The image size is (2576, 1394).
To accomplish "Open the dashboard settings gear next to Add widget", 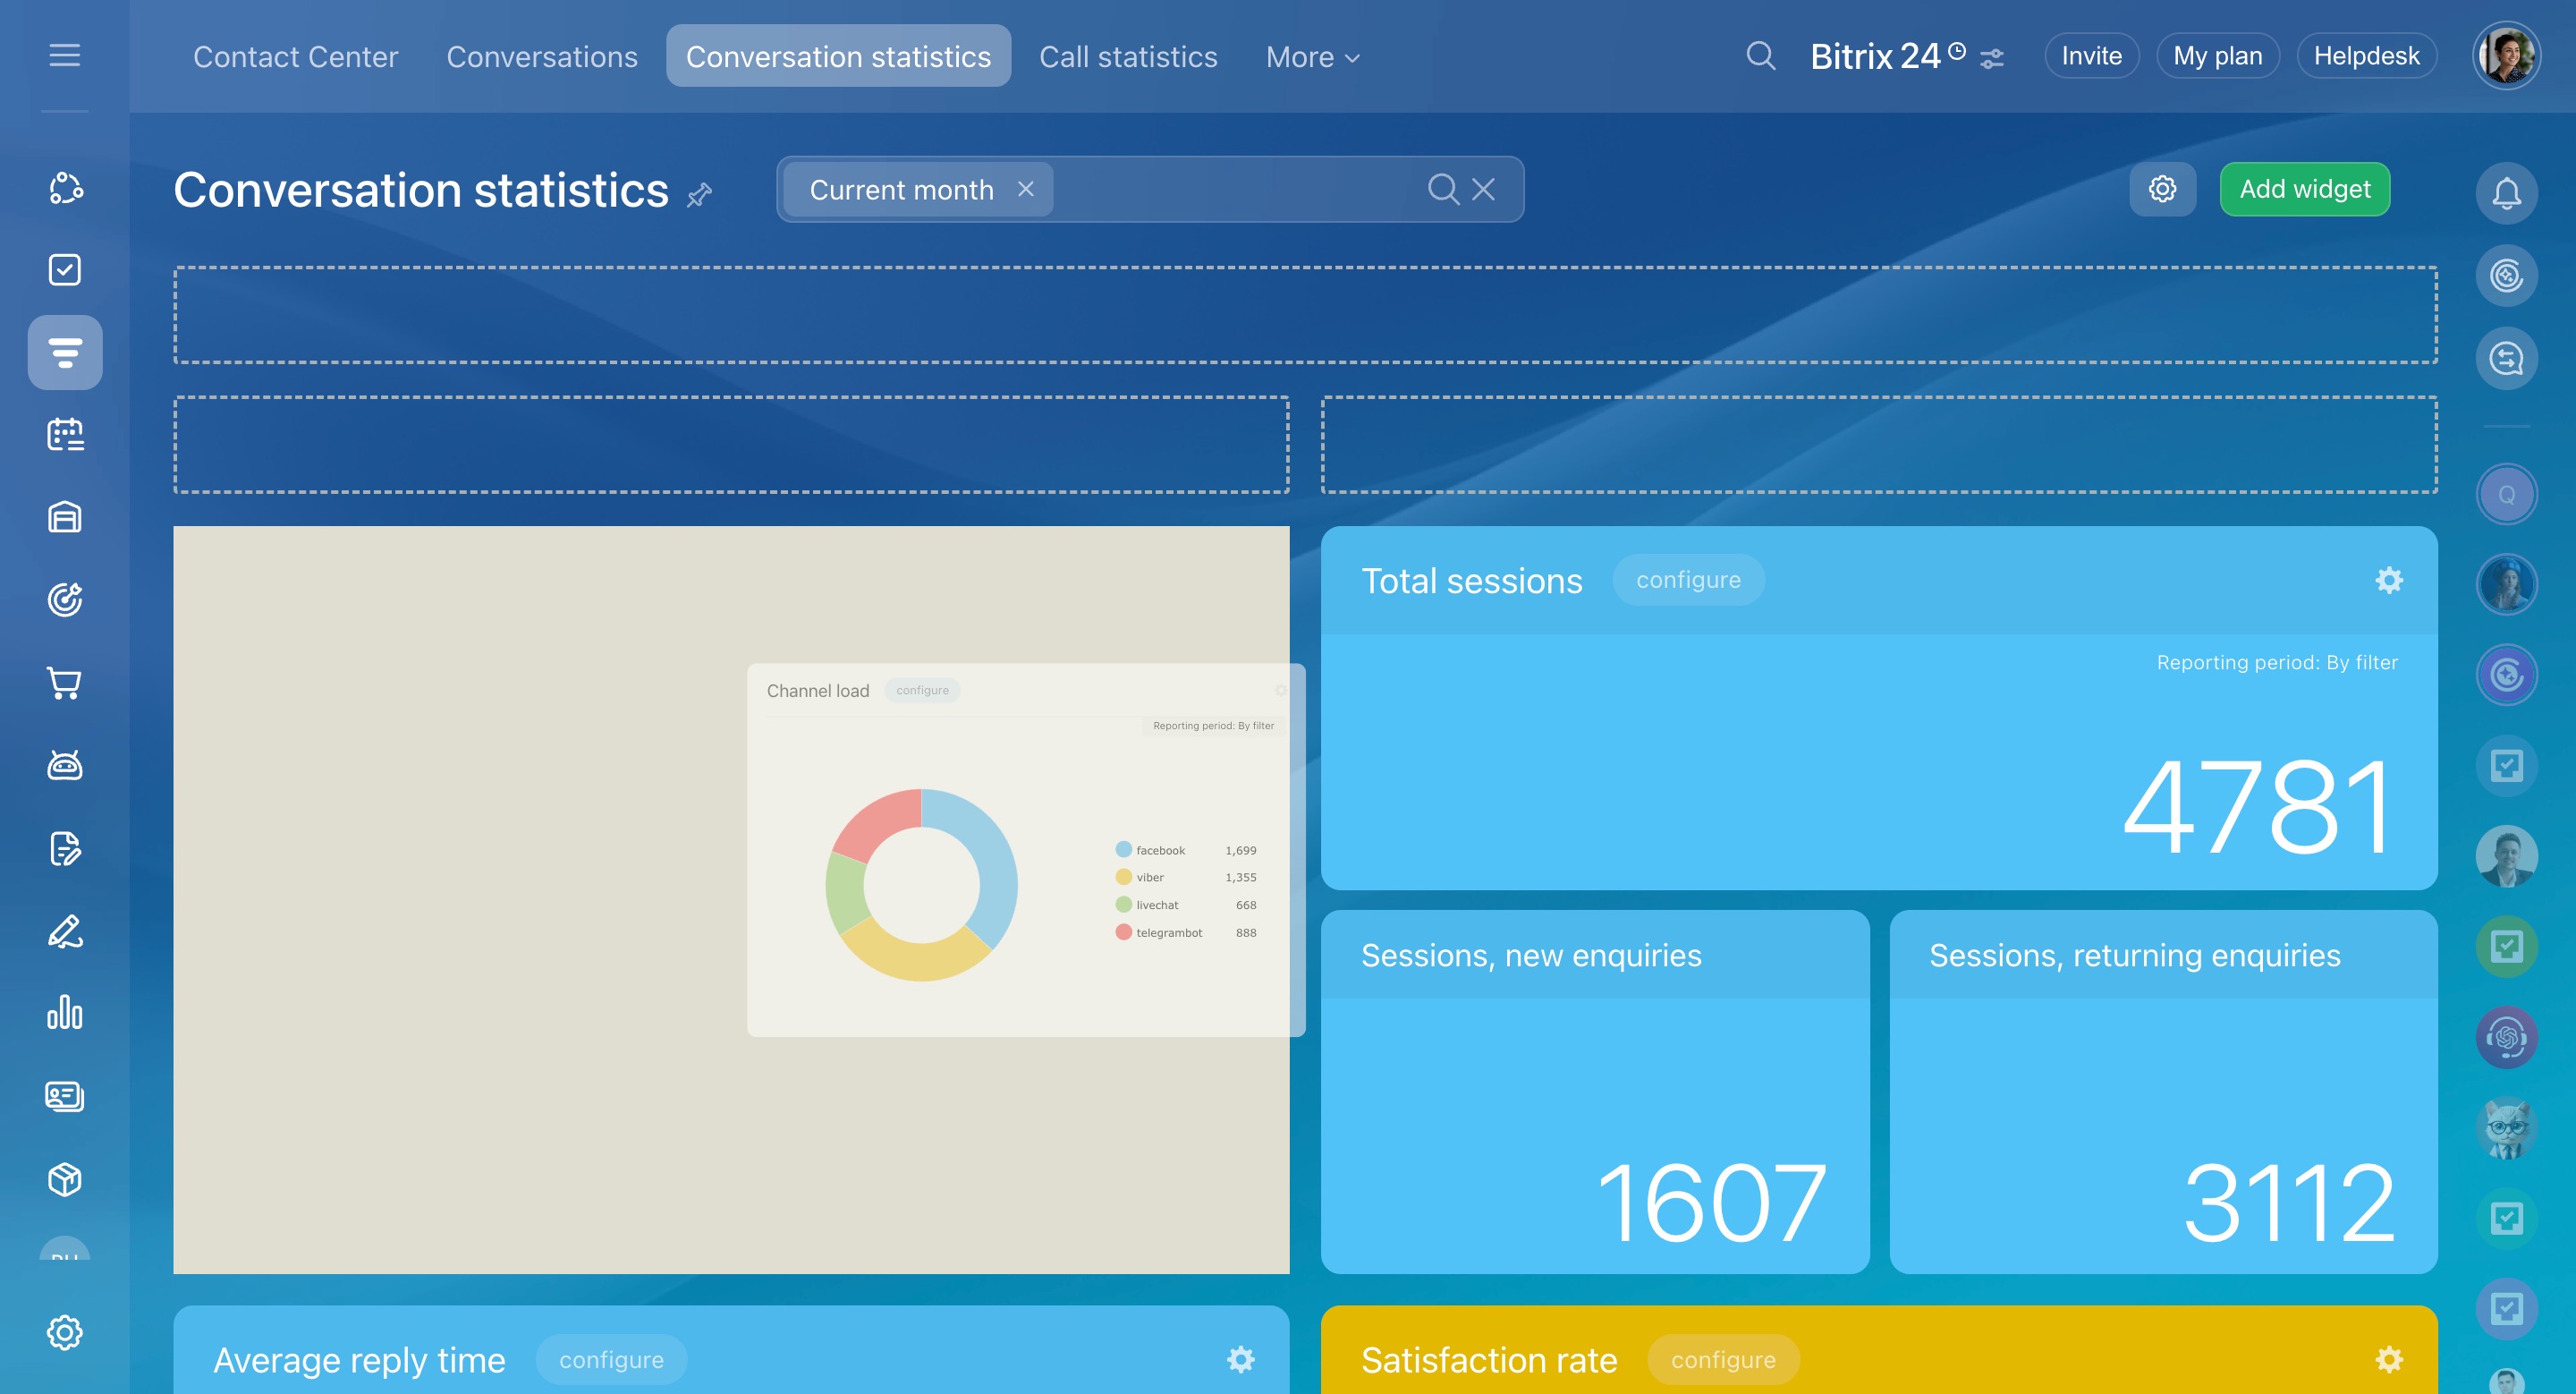I will (2162, 189).
